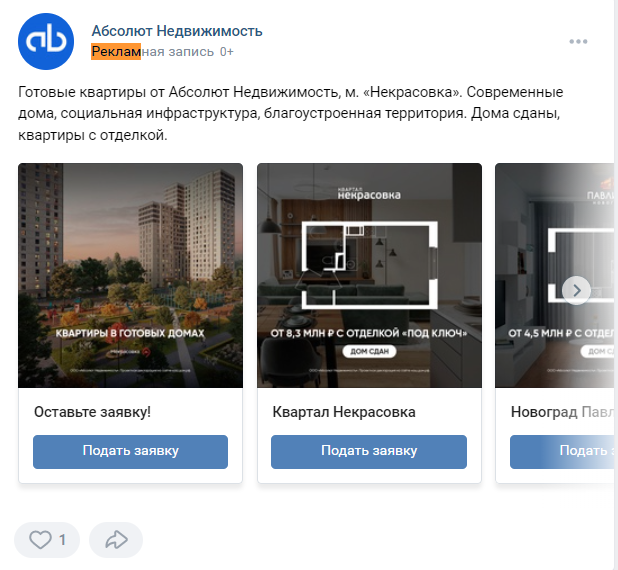The image size is (618, 570).
Task: Click the Абсолют Недвижимость blue logo avatar
Action: click(x=46, y=41)
